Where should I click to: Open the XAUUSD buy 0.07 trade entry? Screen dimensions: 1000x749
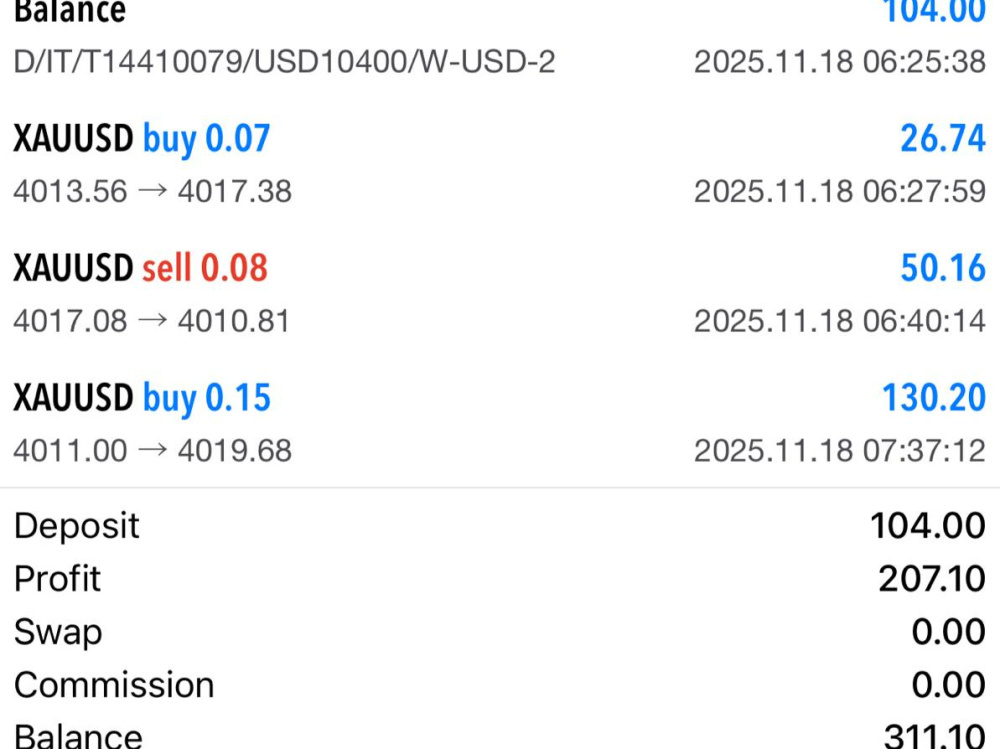(500, 165)
